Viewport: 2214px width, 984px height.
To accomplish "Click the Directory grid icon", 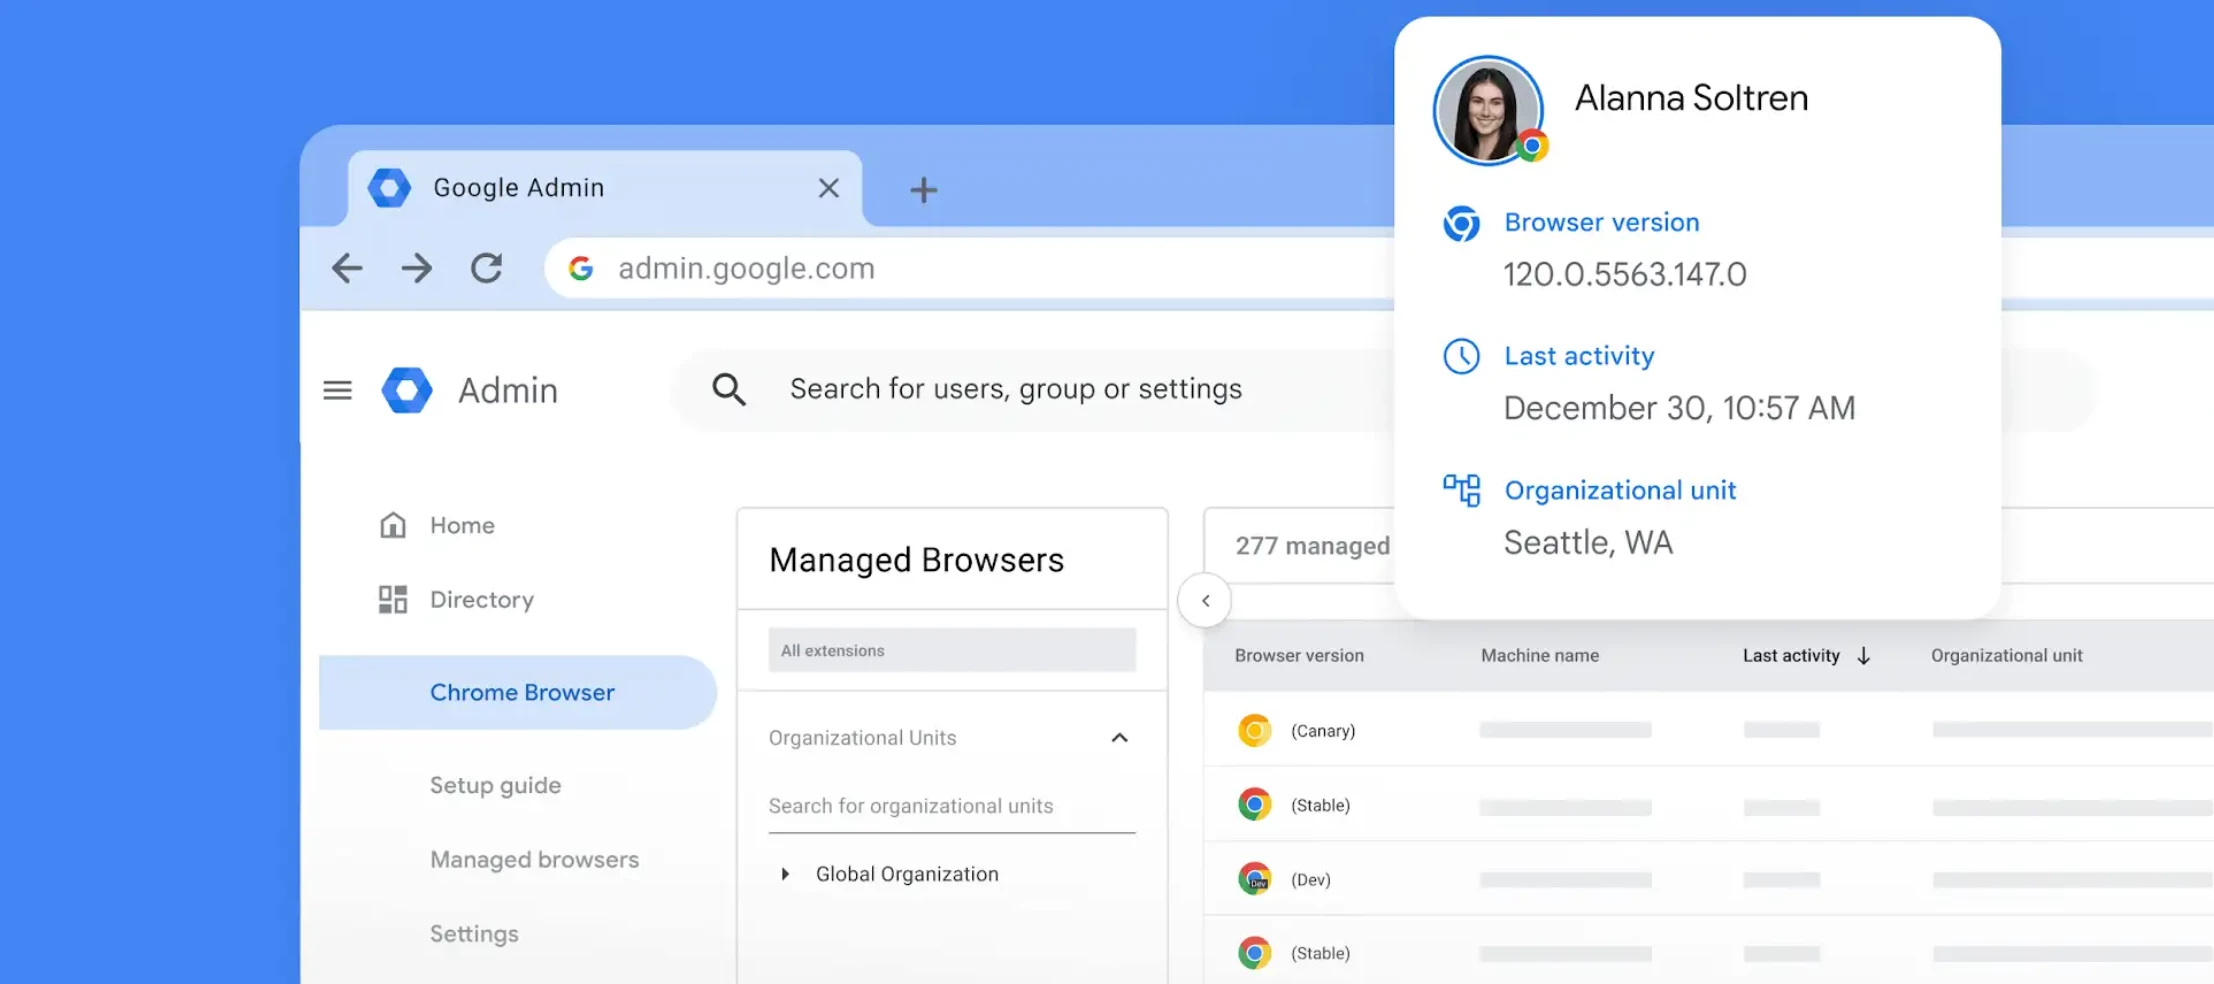I will click(393, 599).
